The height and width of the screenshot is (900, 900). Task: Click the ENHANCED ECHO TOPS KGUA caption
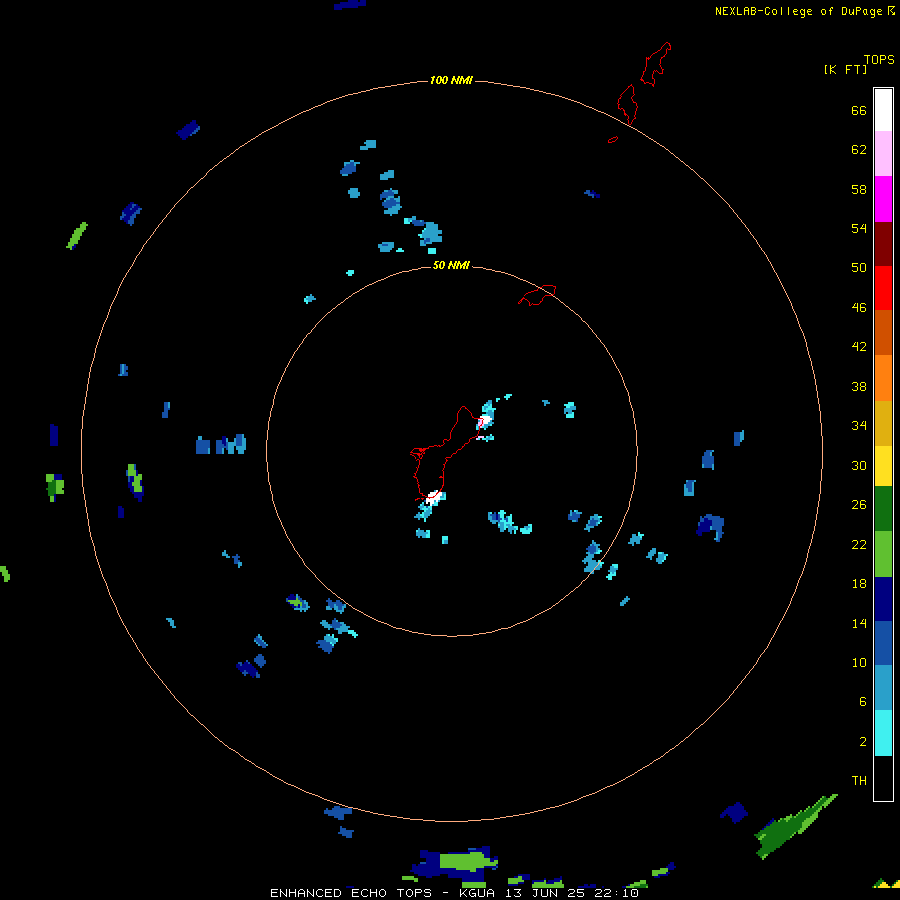coord(454,893)
